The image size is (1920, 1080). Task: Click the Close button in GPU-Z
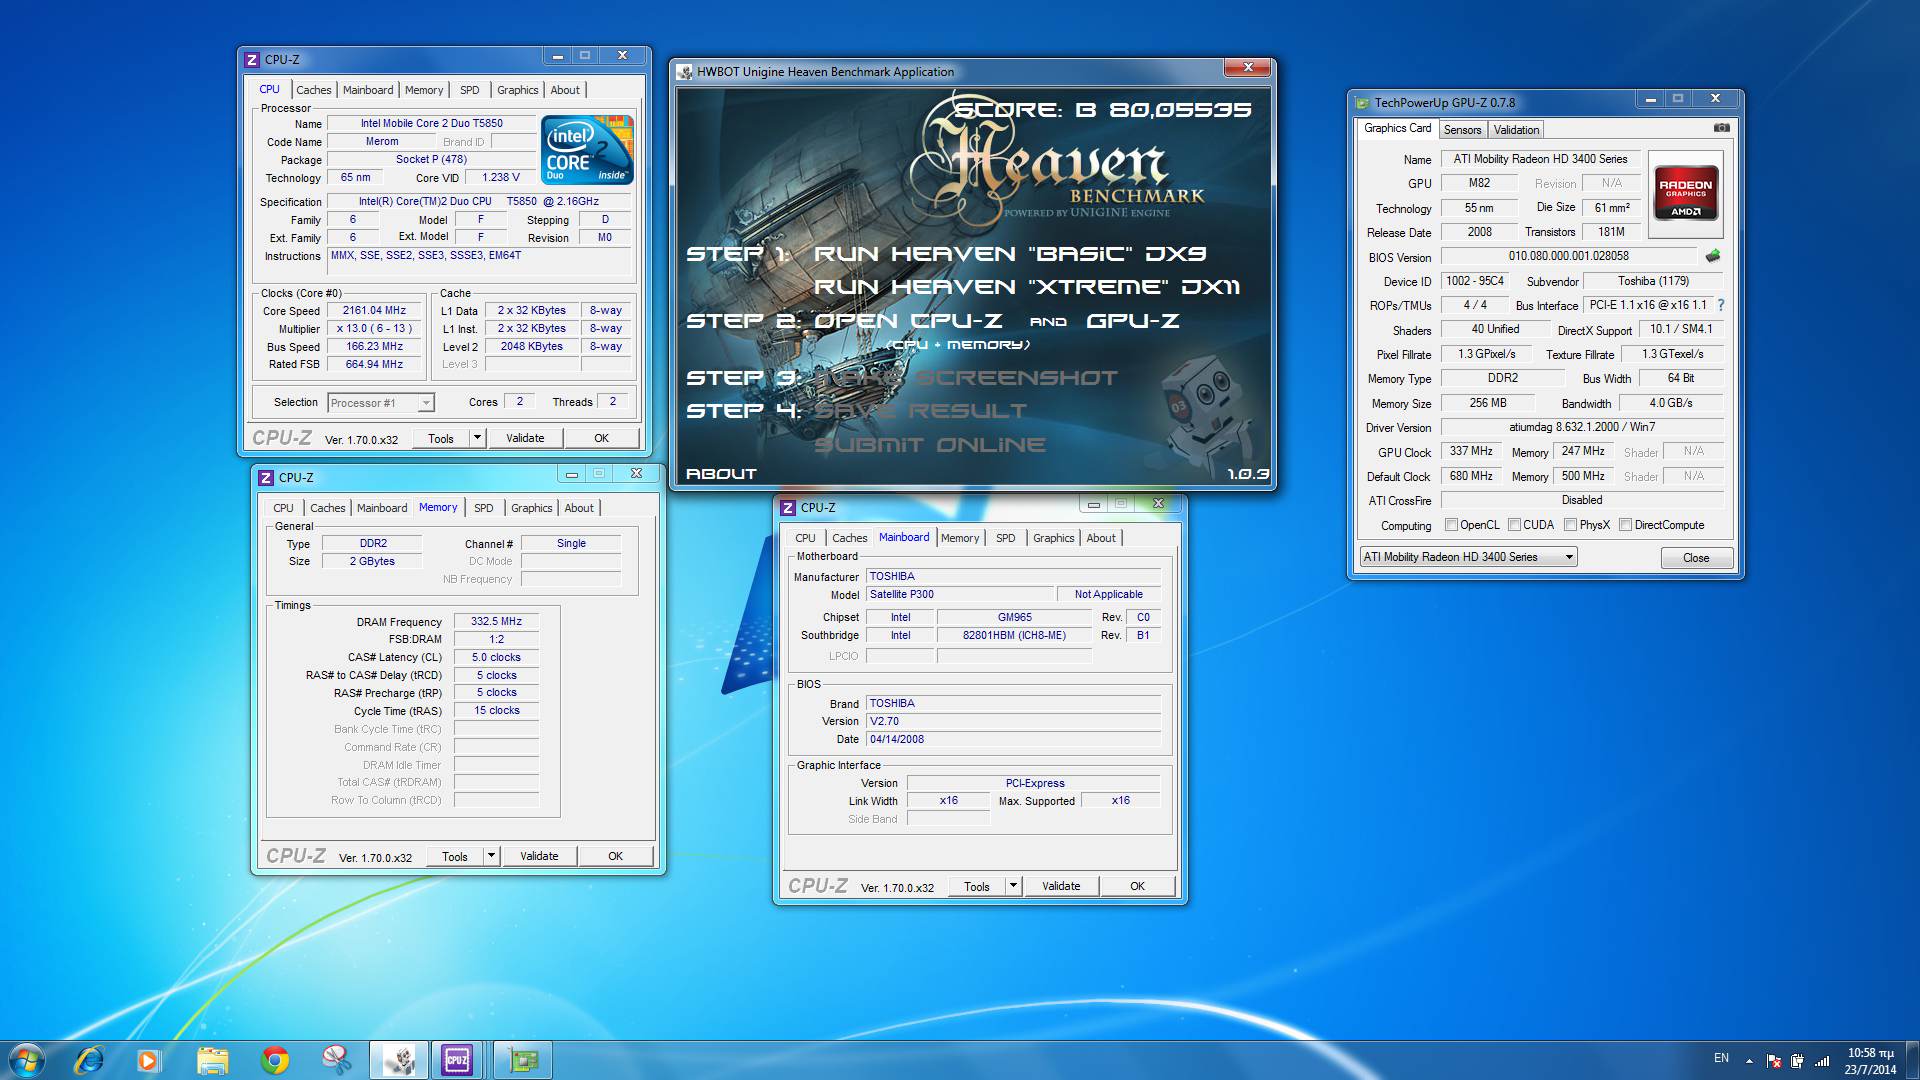(x=1696, y=558)
